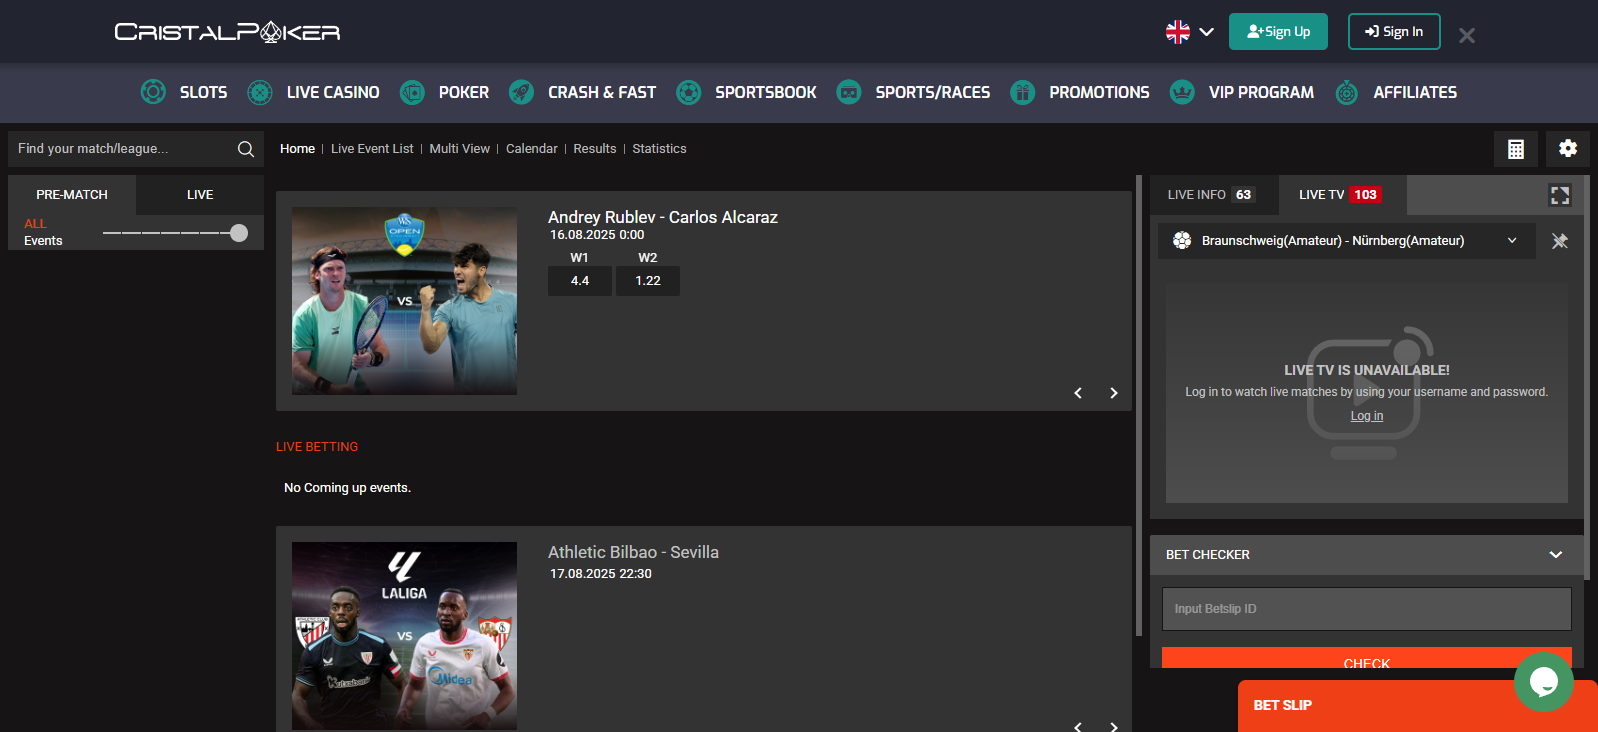The height and width of the screenshot is (732, 1598).
Task: Open the Live TV tab
Action: click(x=1342, y=195)
